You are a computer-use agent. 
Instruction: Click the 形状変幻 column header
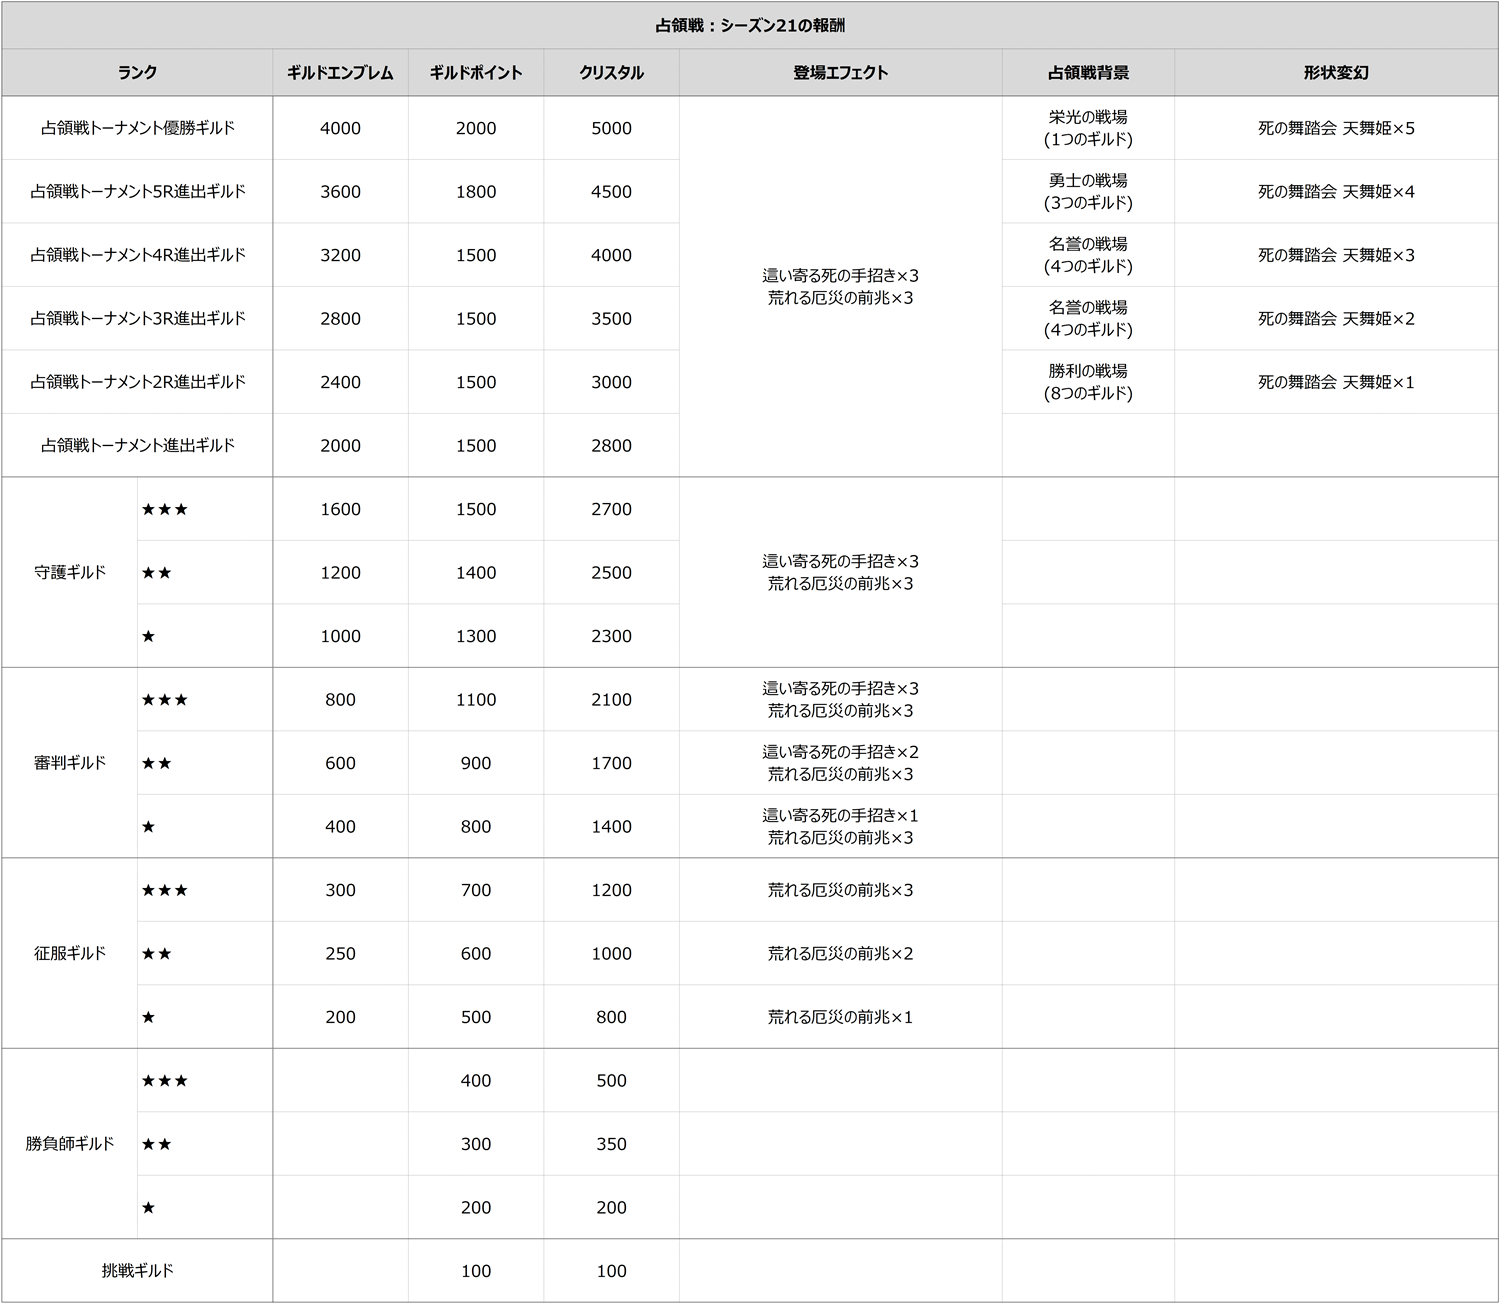1336,73
